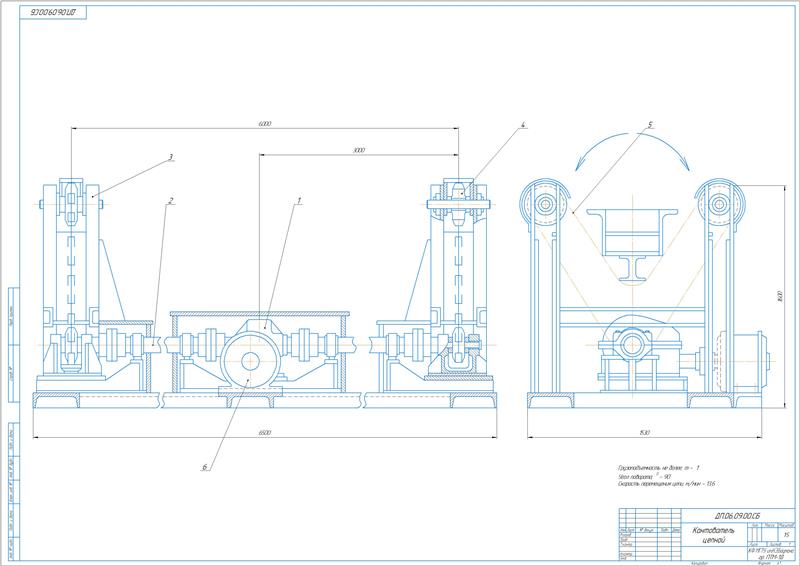Click the "6500" overall length dimension
Image resolution: width=800 pixels, height=566 pixels.
(x=264, y=433)
